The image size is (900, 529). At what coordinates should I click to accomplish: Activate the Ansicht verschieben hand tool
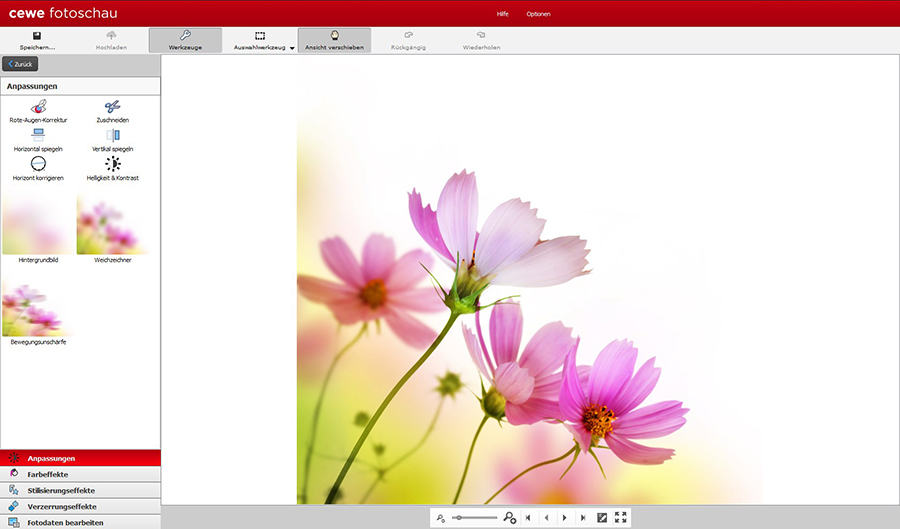(x=334, y=40)
